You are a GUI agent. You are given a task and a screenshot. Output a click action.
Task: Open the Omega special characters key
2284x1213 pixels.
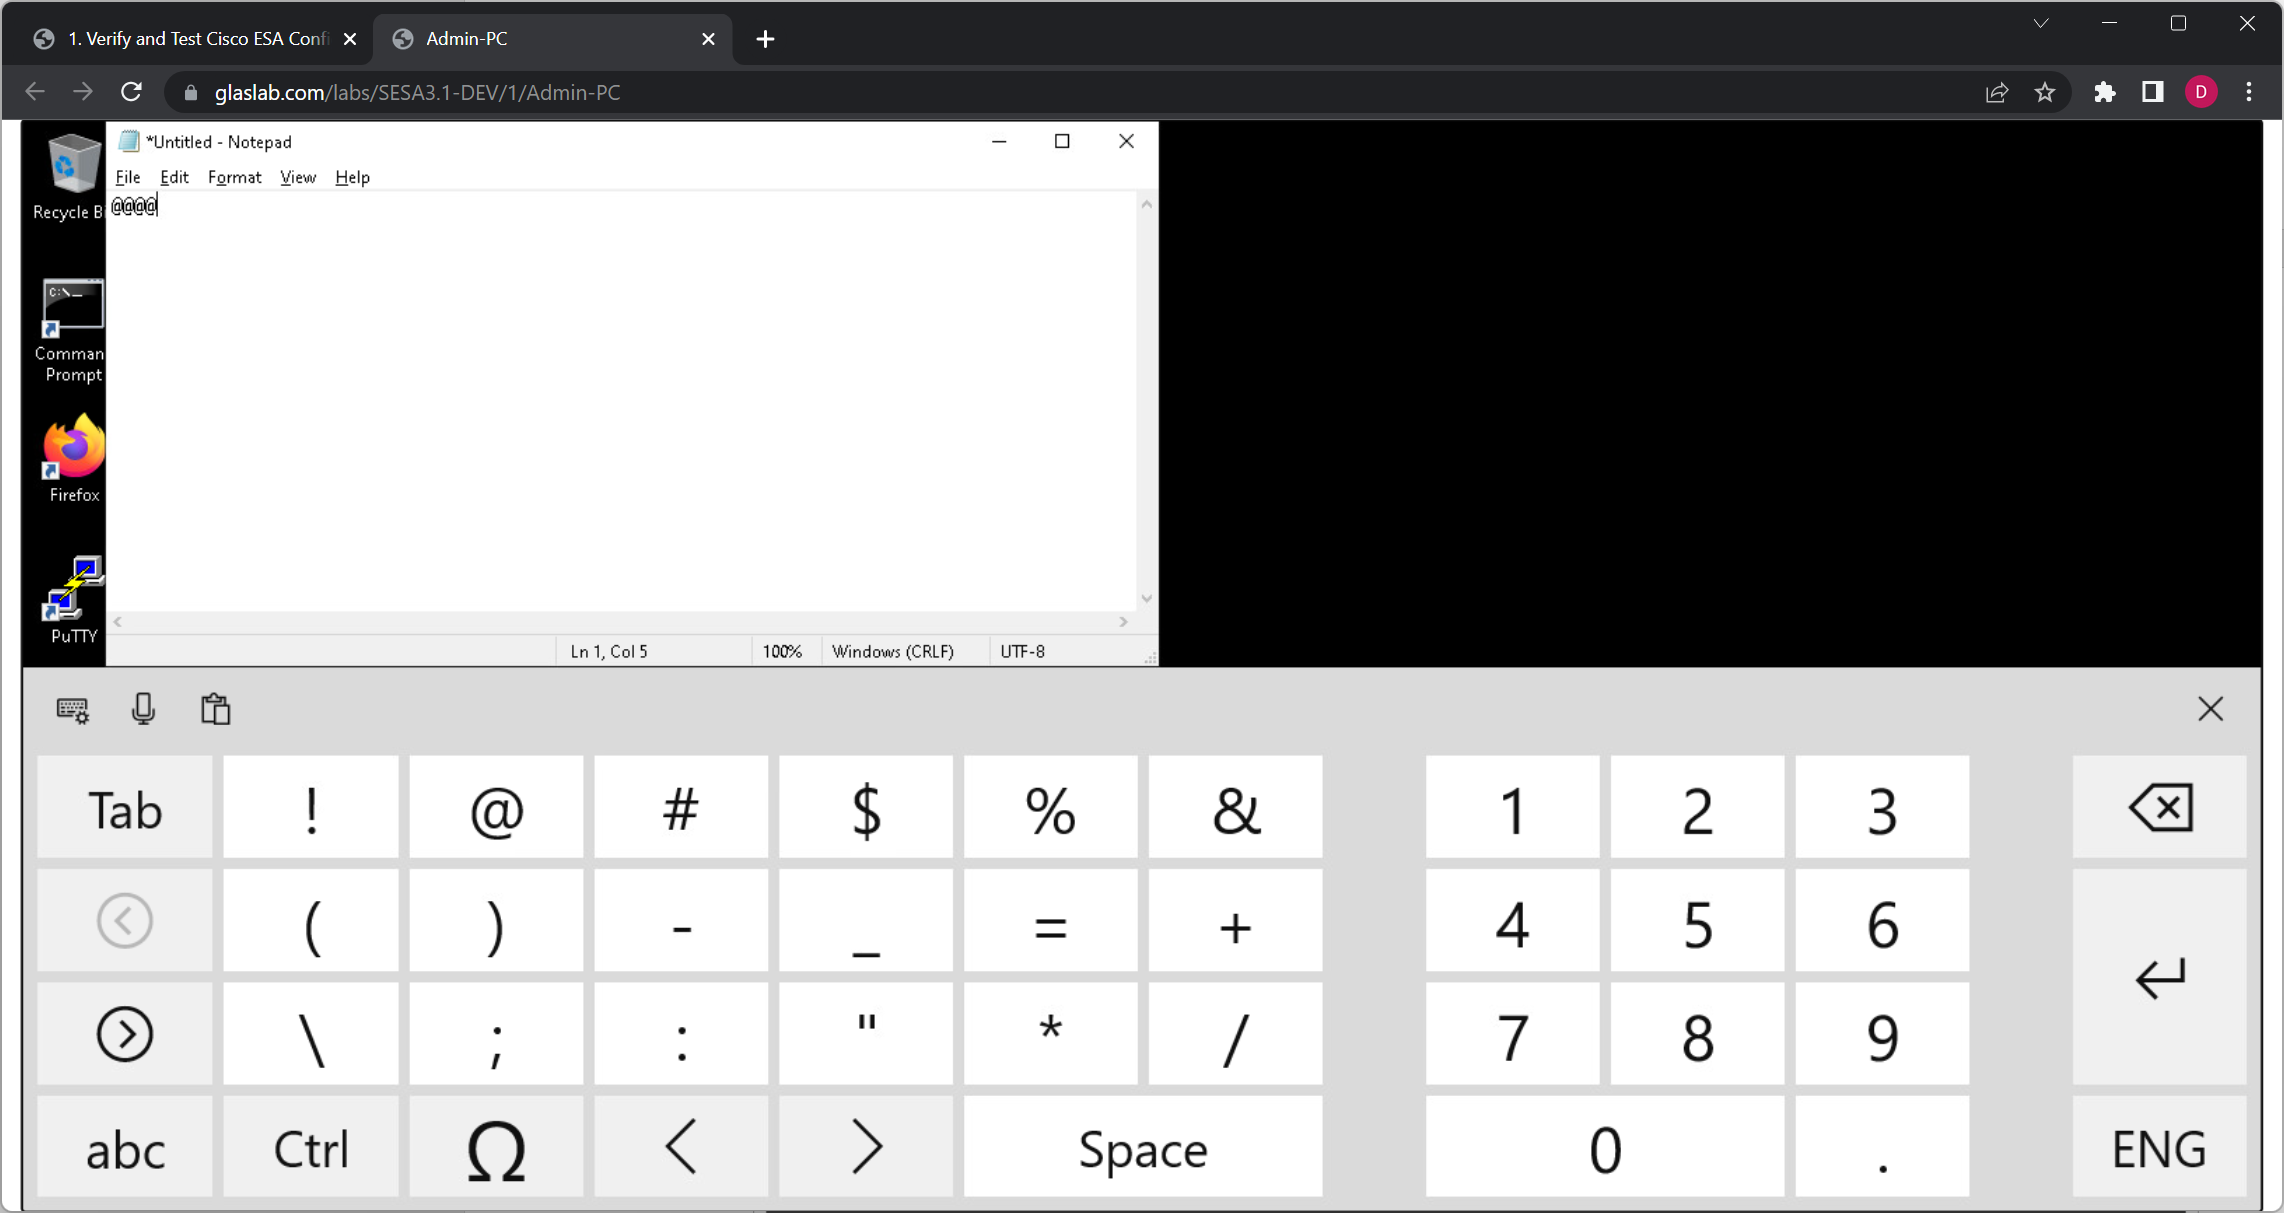click(495, 1148)
